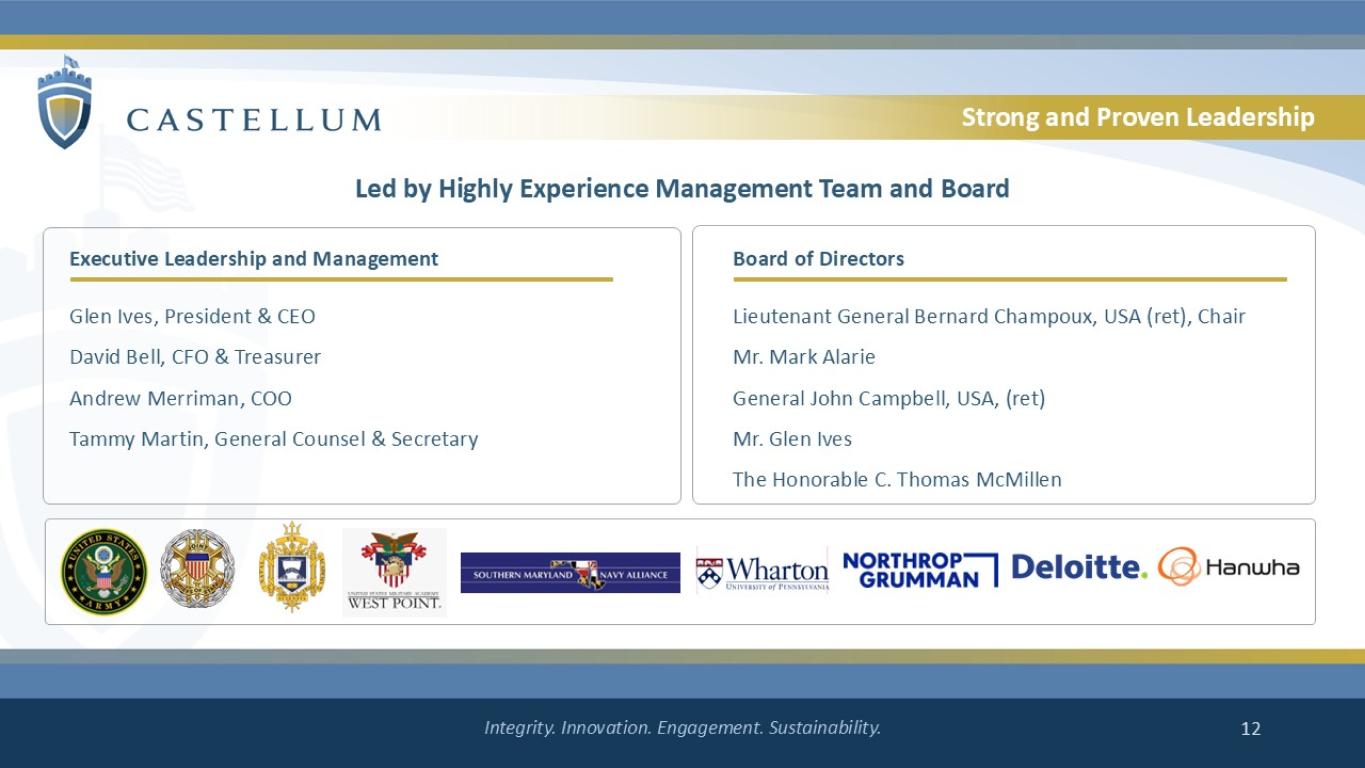Click the Strong and Proven Leadership banner
The height and width of the screenshot is (768, 1365).
click(x=1138, y=117)
